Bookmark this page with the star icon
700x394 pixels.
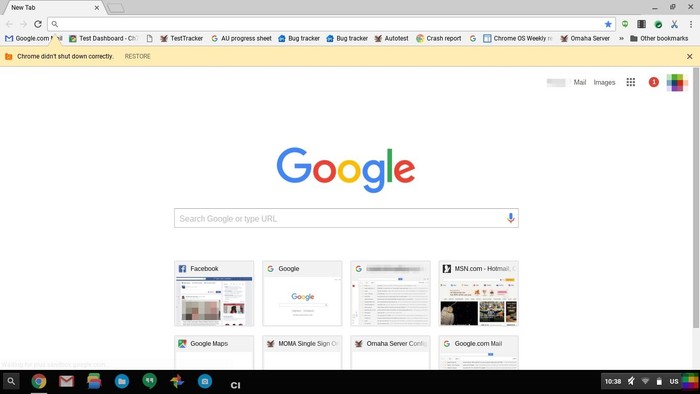point(608,24)
